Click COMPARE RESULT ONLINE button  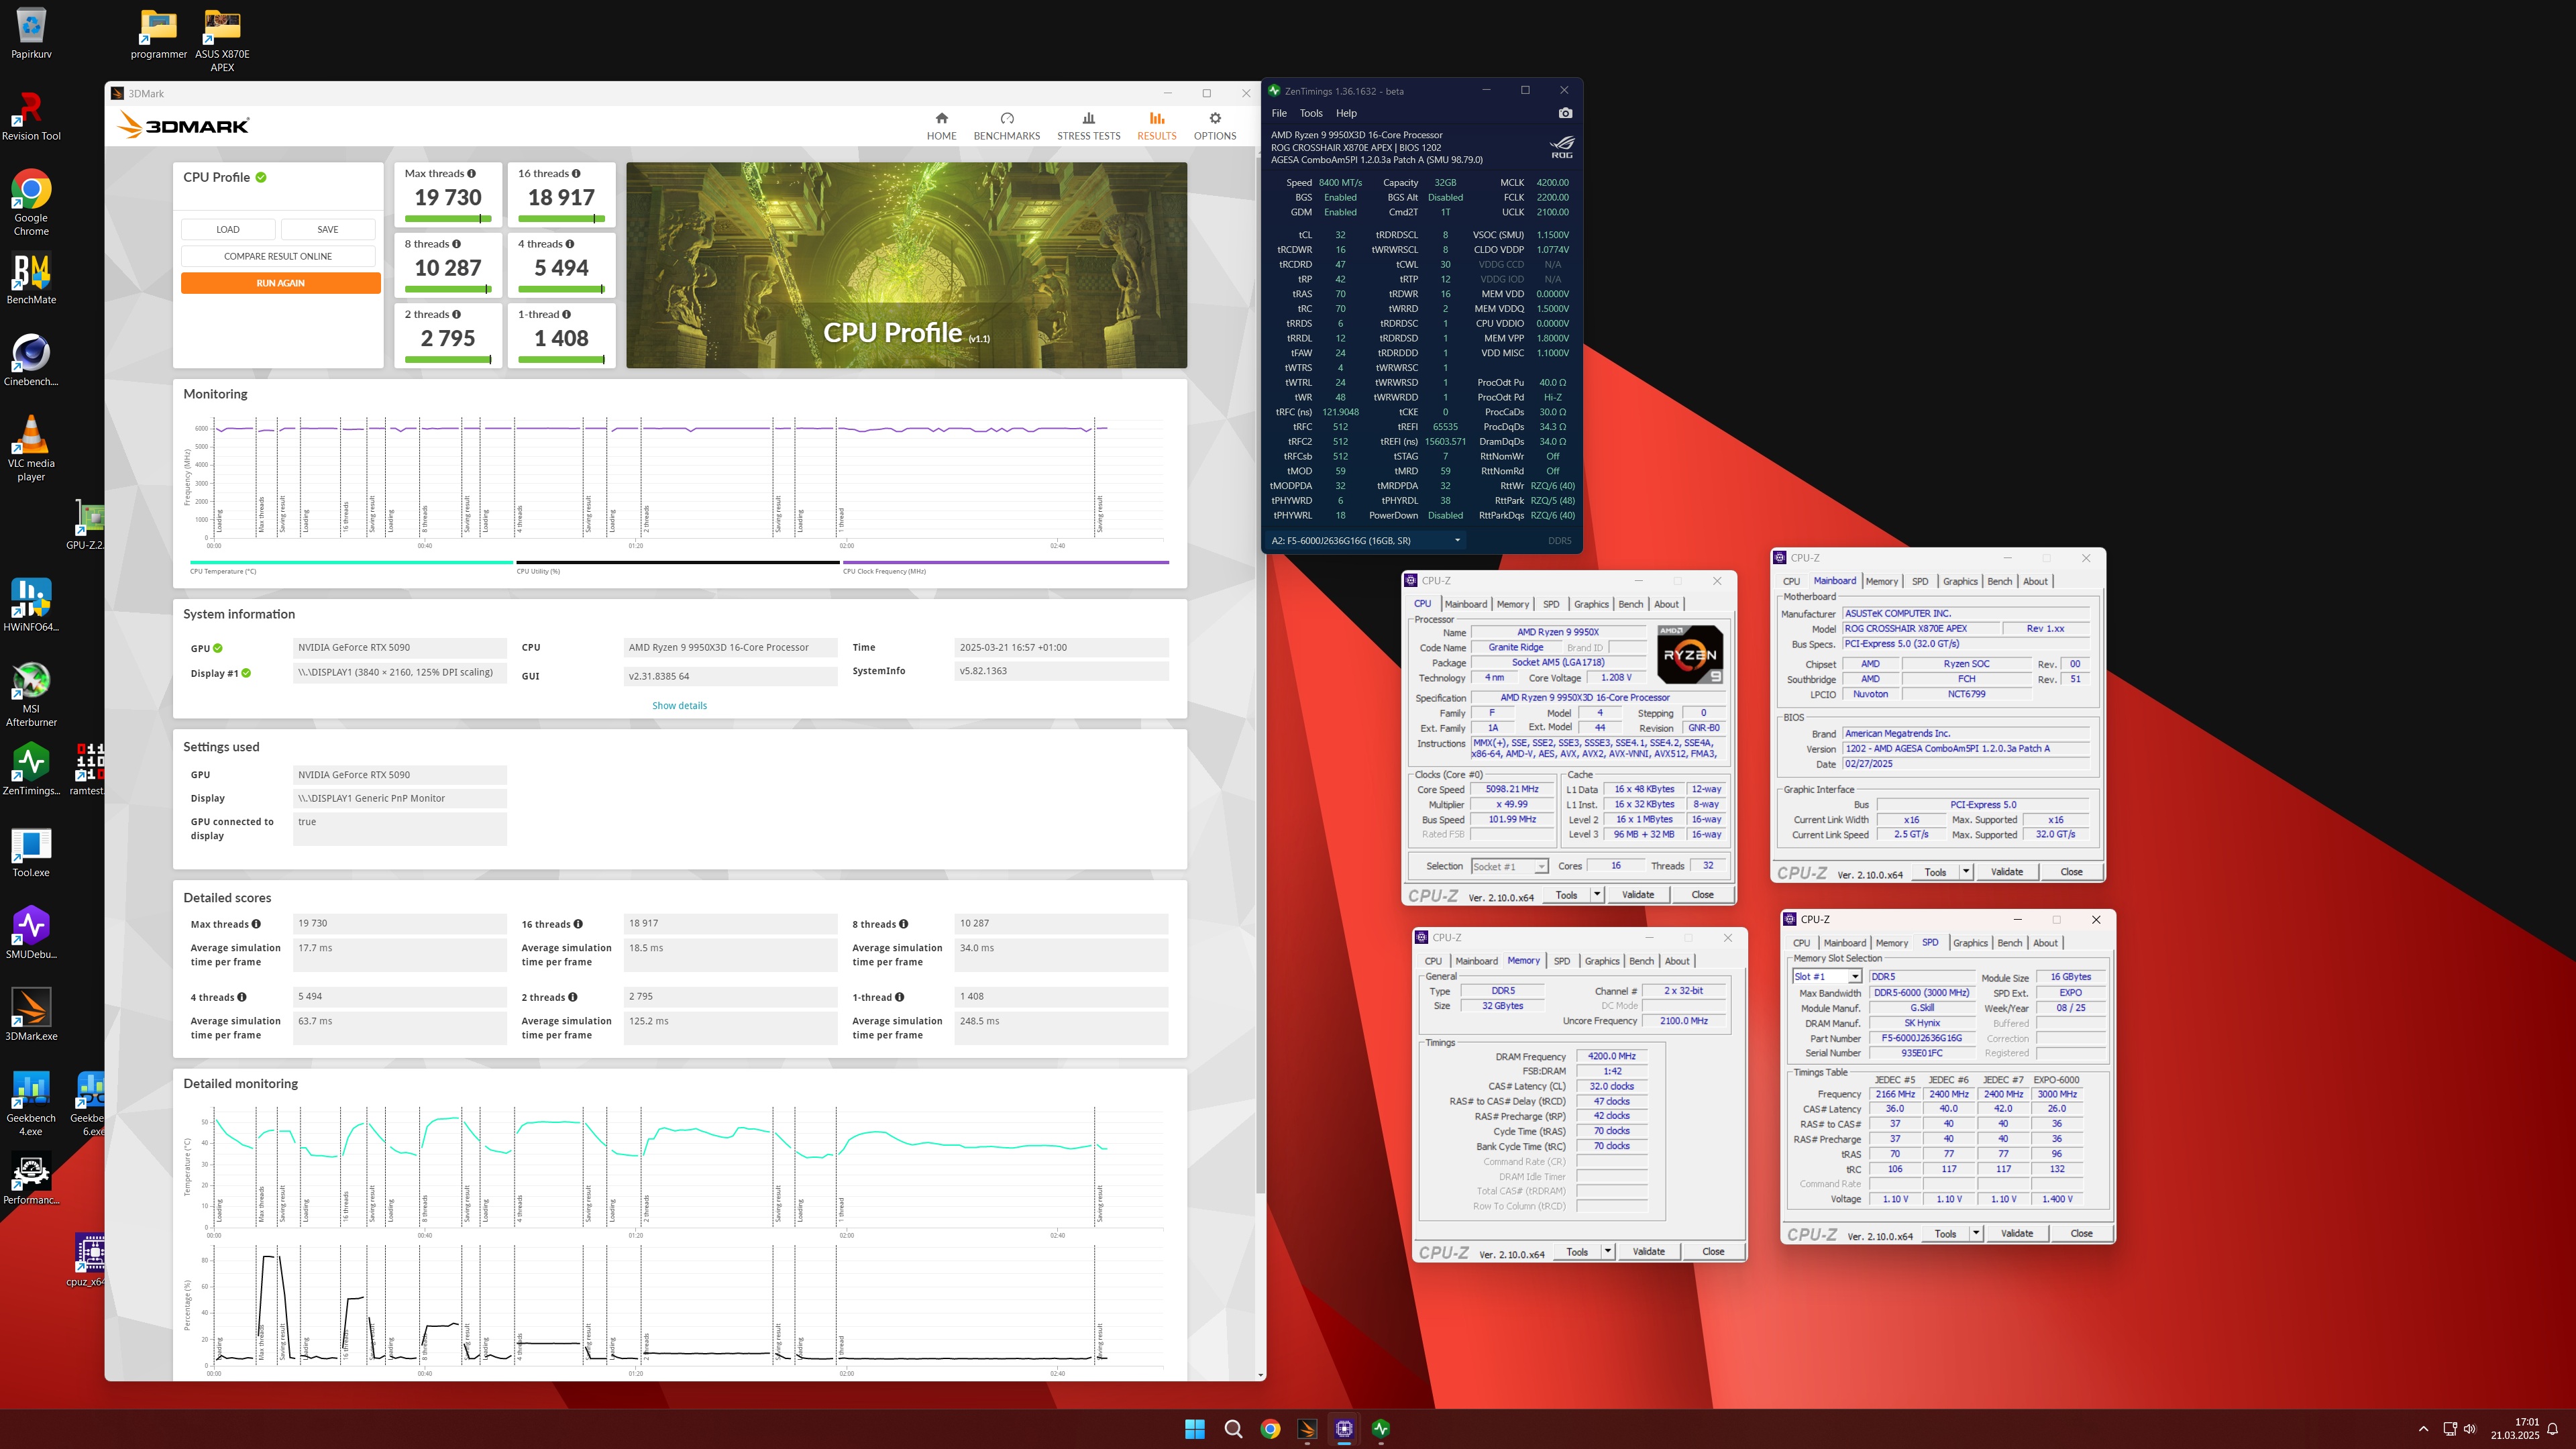click(x=278, y=256)
